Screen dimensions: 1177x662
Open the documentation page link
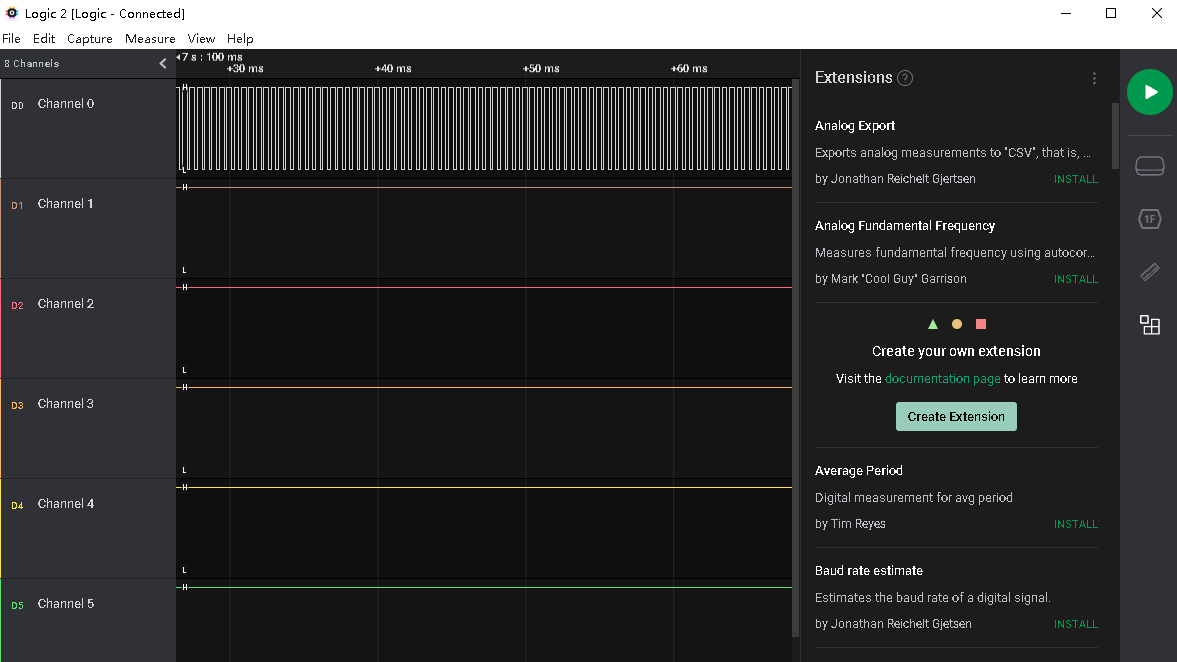pyautogui.click(x=942, y=378)
